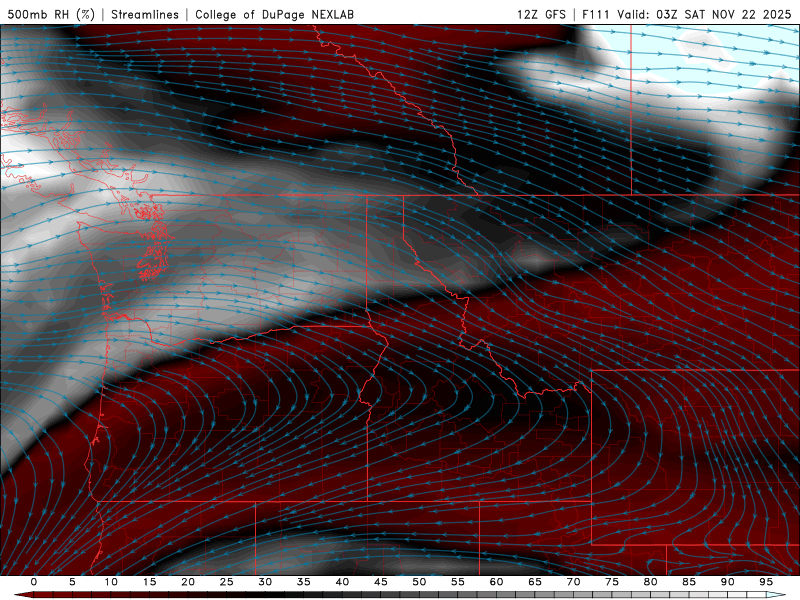Click the colorbar value 0 label
Viewport: 800px width, 600px height.
[34, 582]
